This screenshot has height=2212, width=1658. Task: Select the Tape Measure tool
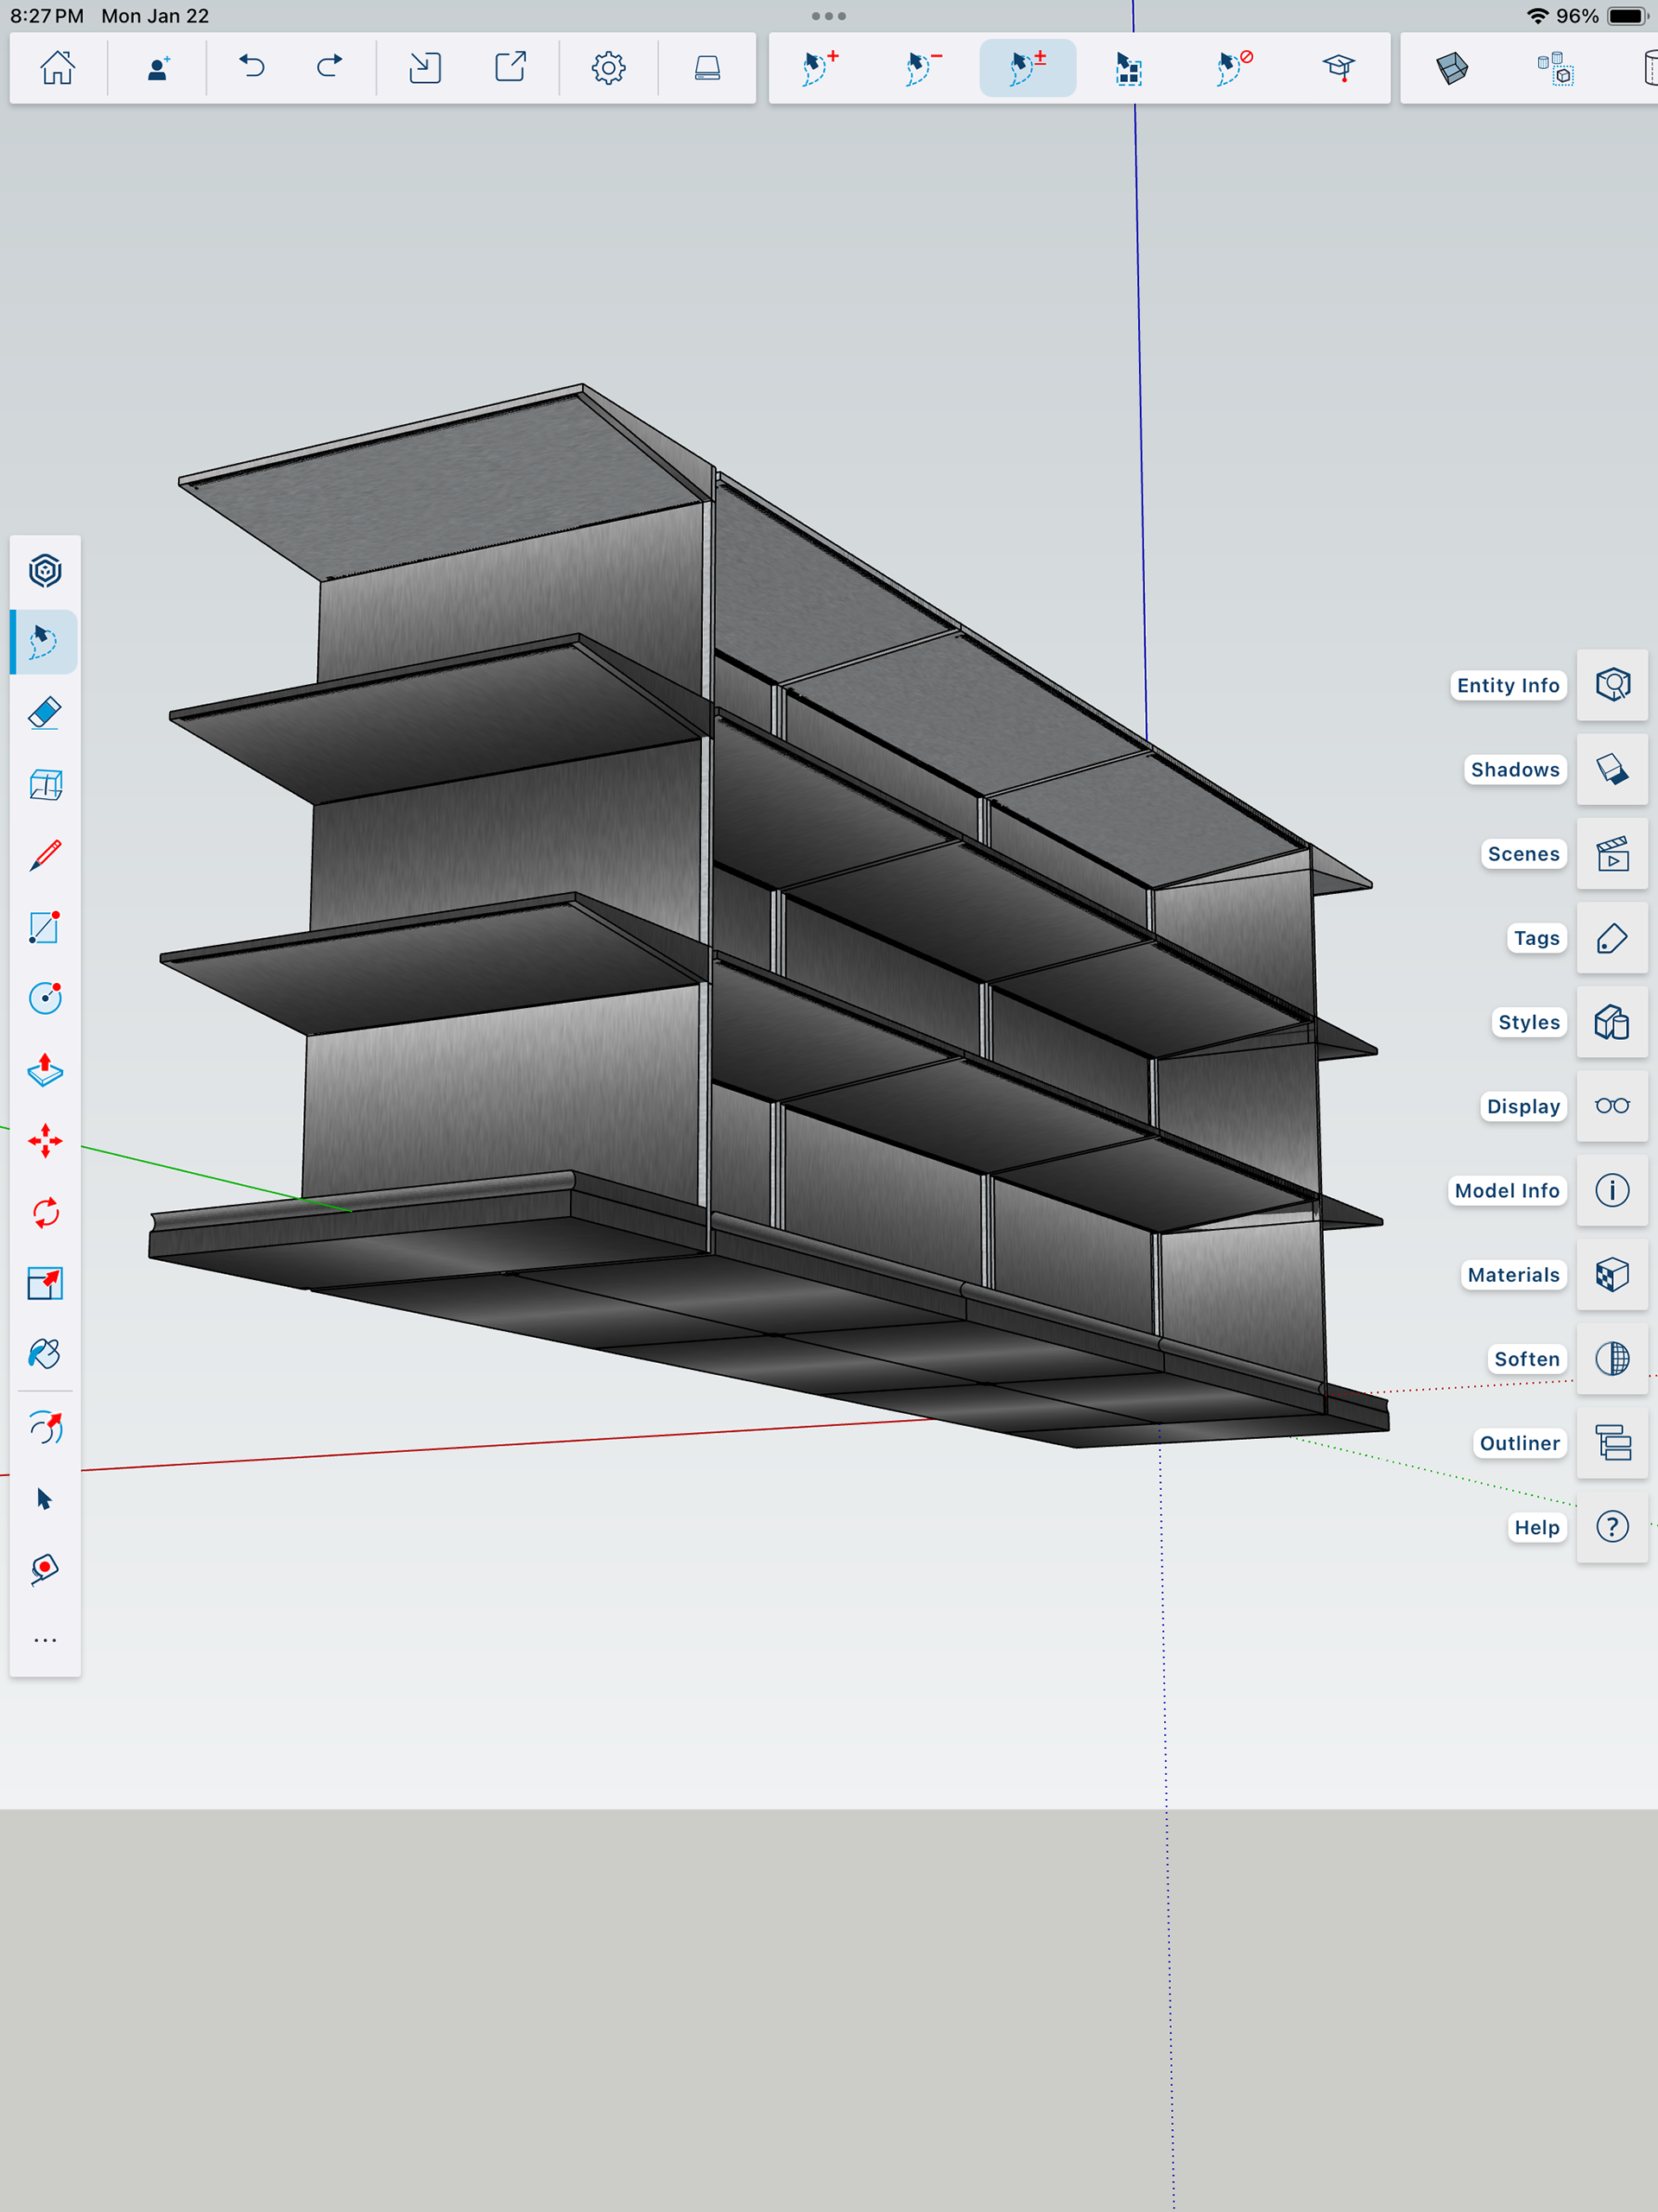(45, 1568)
